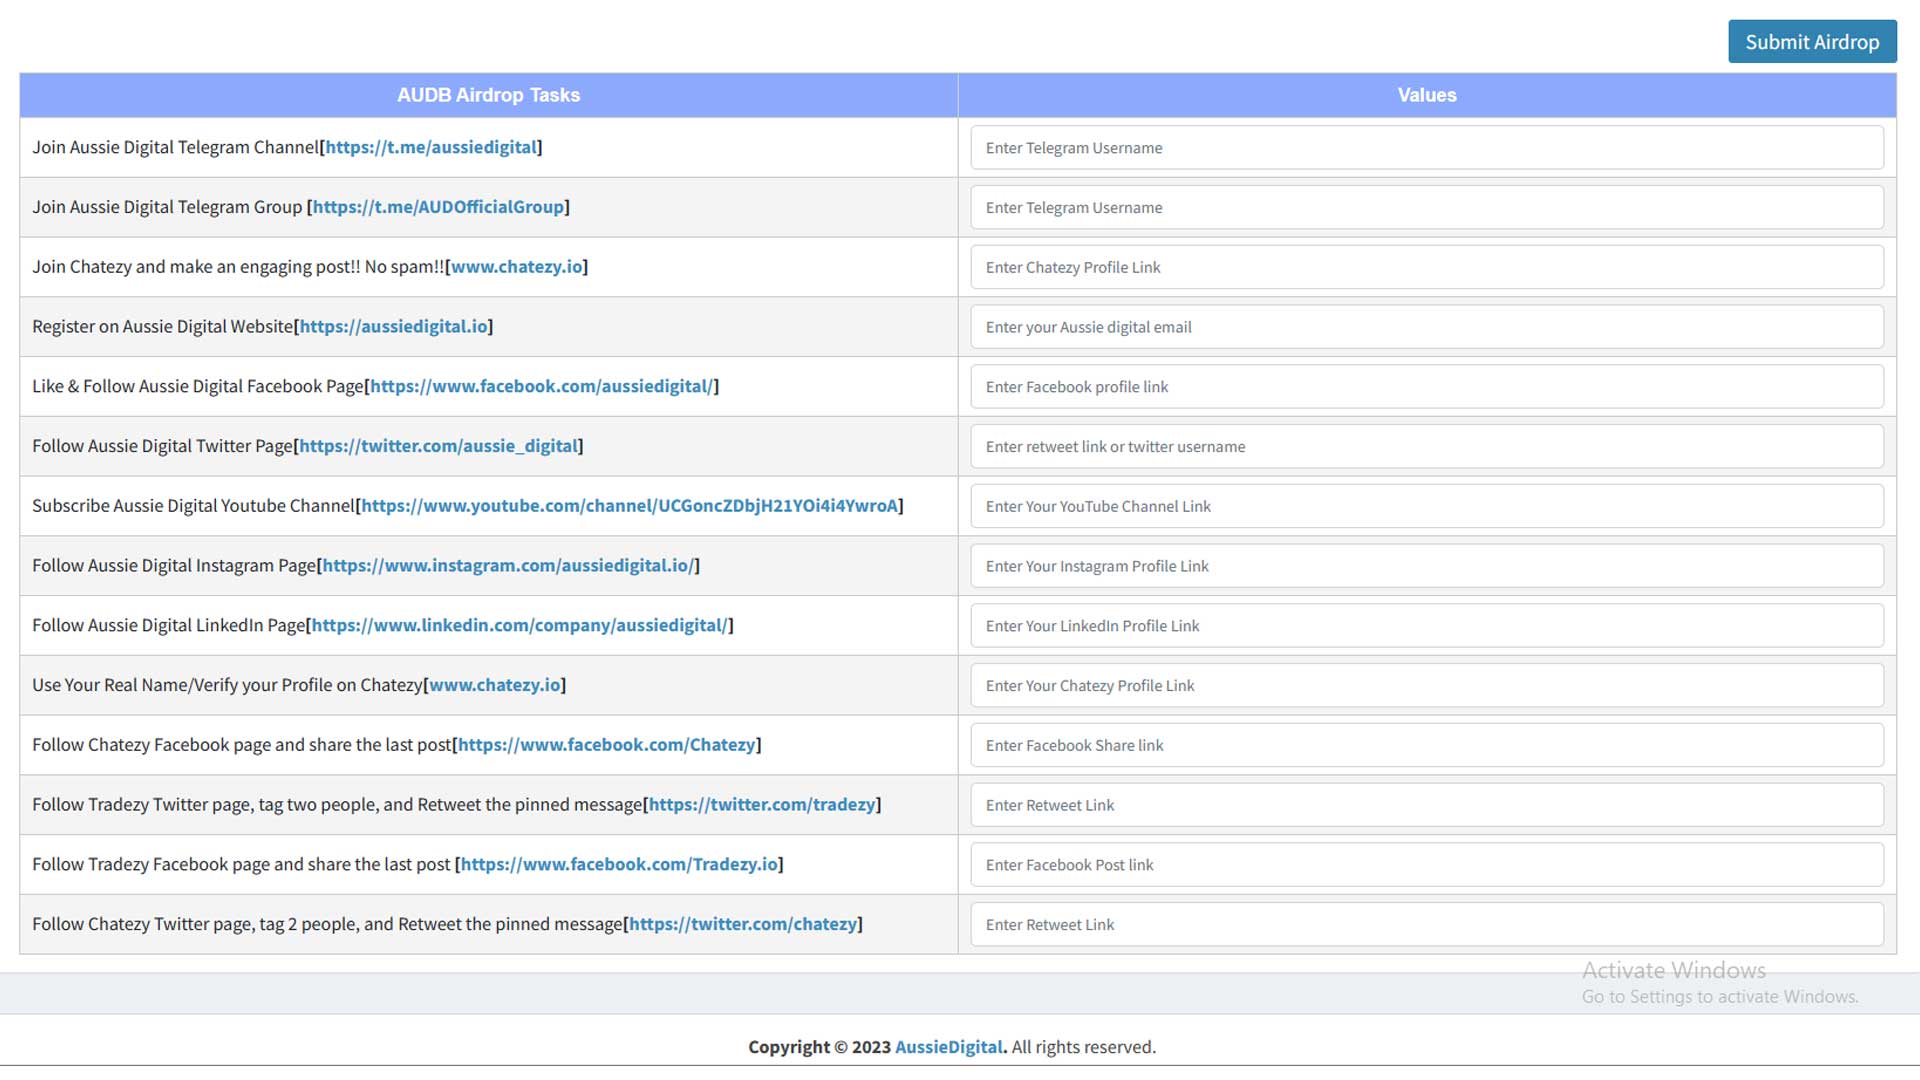Open chatezy.io link in Verify Profile row
The width and height of the screenshot is (1920, 1080).
[x=495, y=685]
